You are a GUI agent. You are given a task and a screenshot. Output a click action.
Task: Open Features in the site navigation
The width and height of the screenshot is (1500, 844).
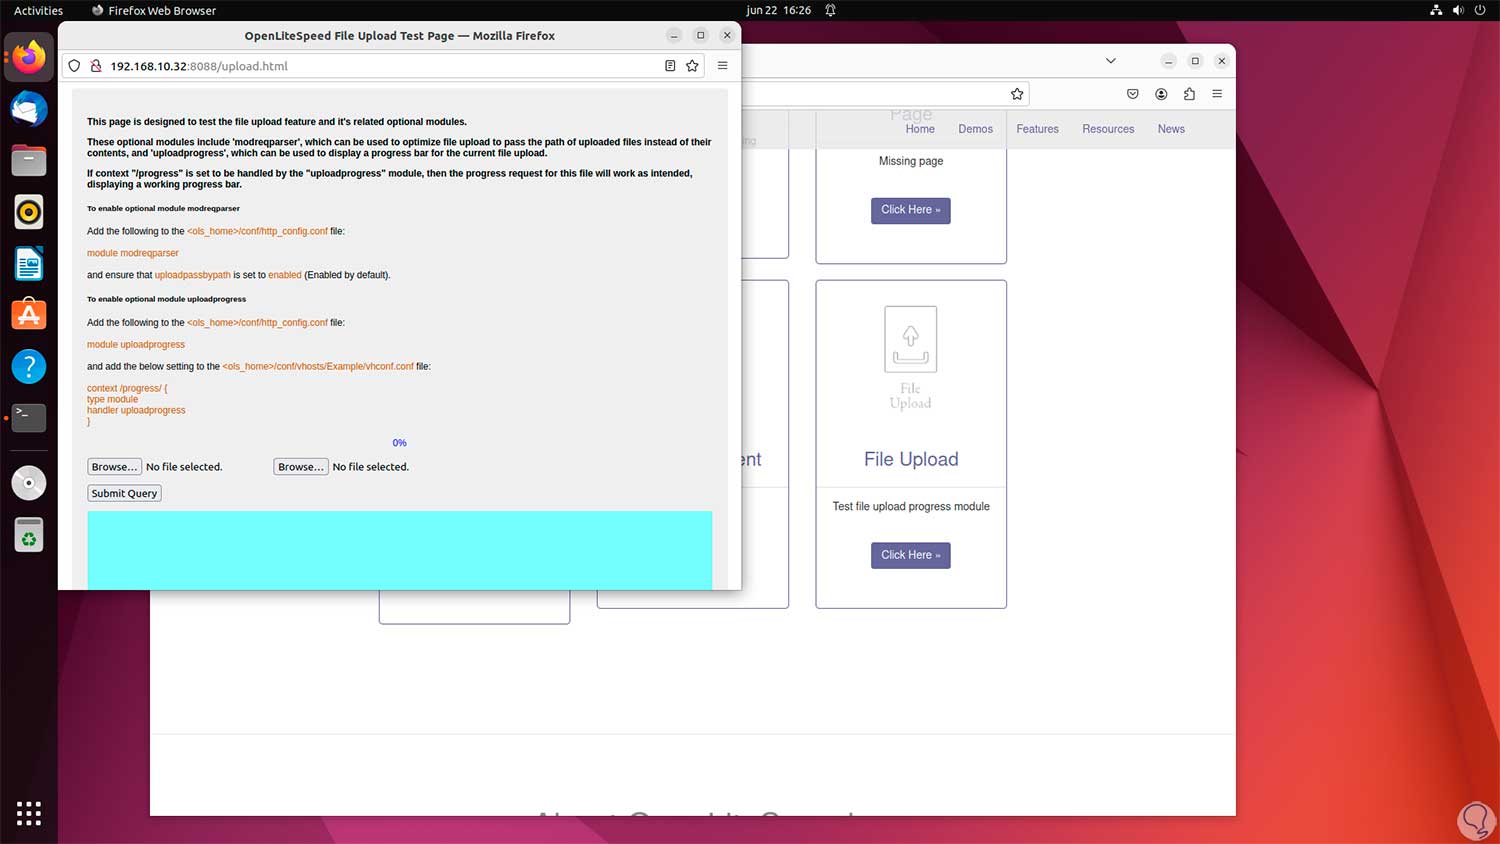pos(1037,129)
